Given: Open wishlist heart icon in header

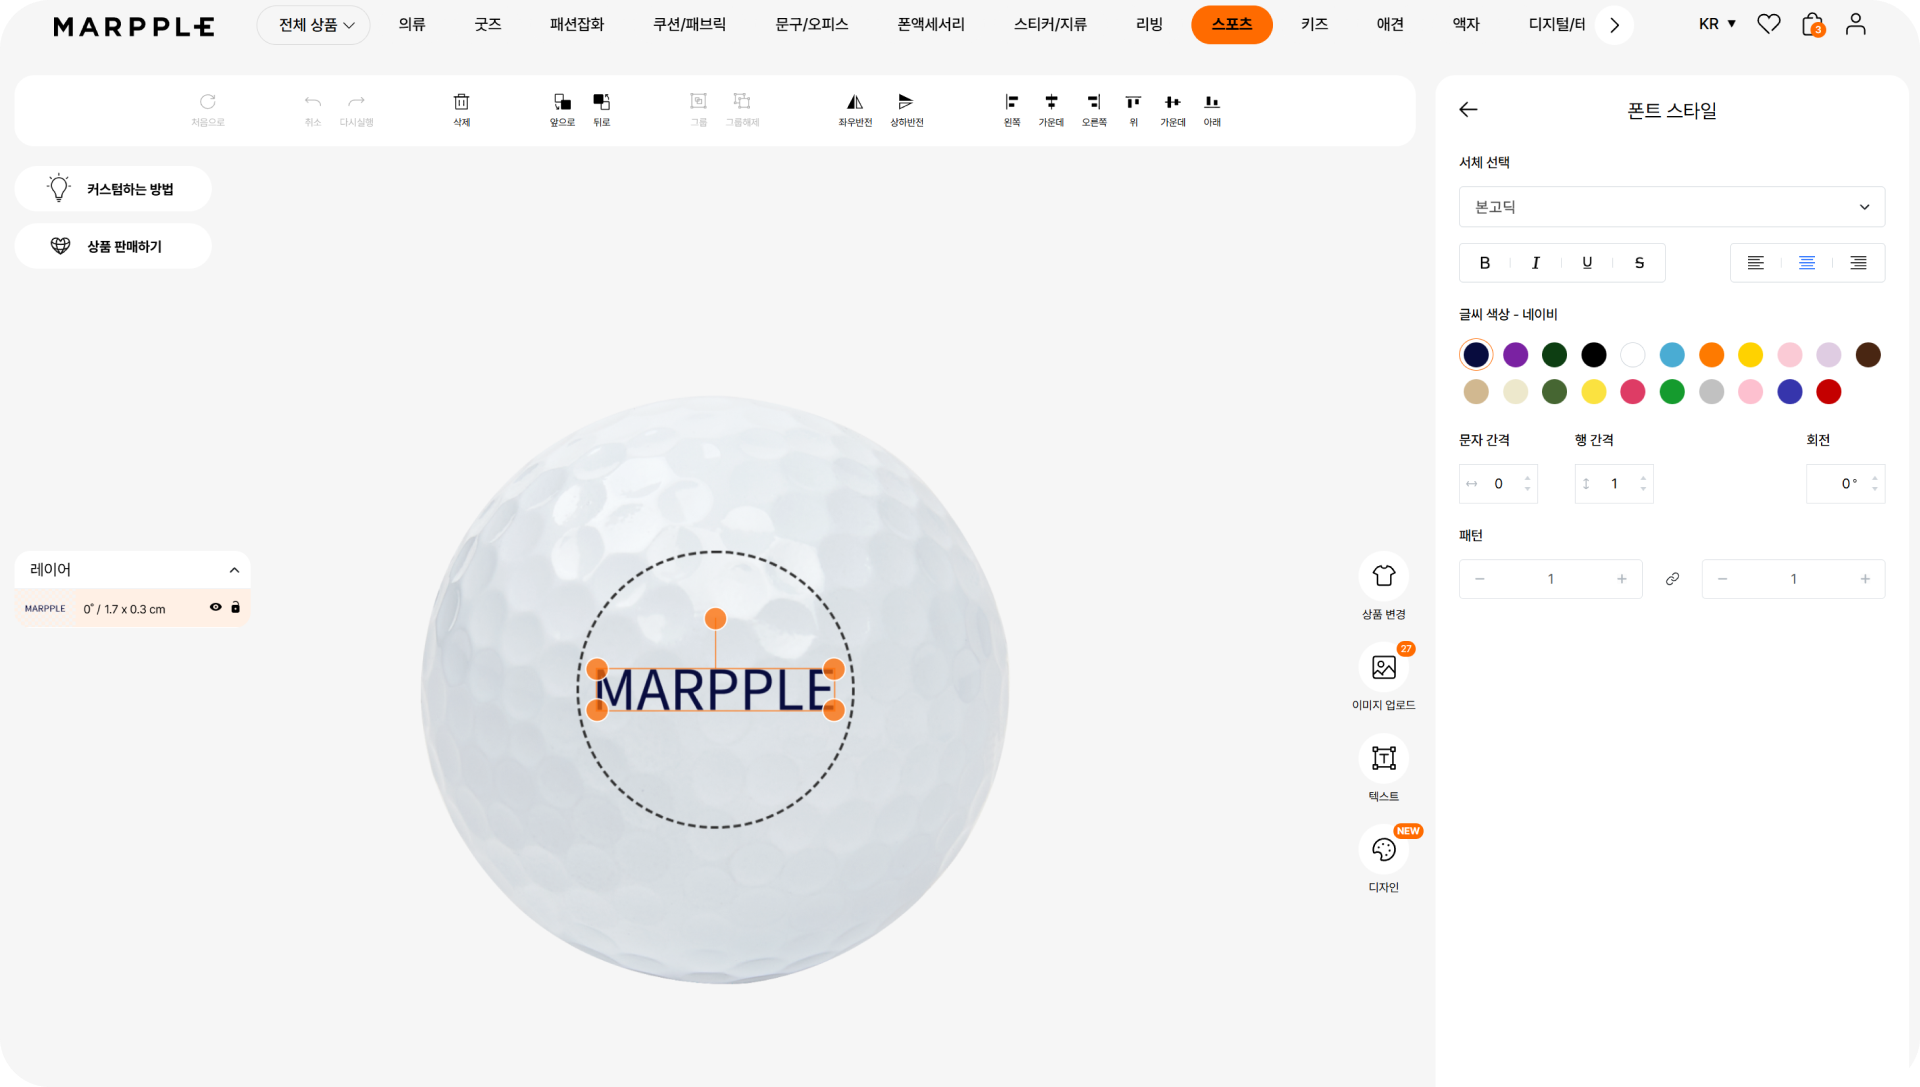Looking at the screenshot, I should [x=1769, y=24].
